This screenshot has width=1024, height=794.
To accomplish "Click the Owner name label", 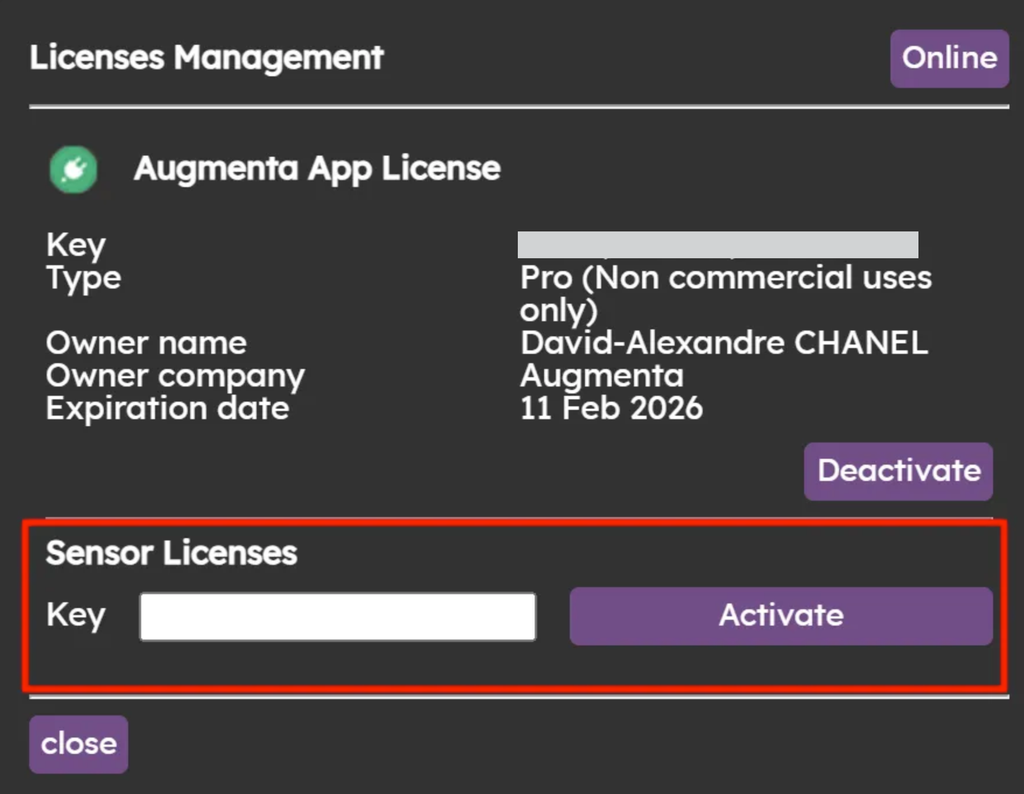I will tap(146, 343).
